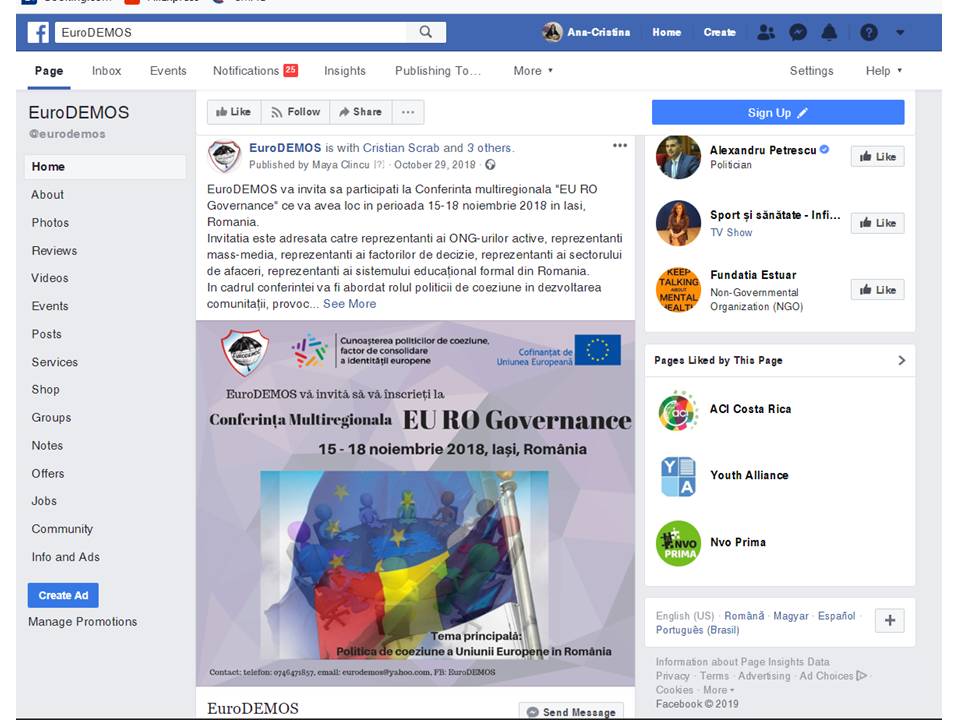Click the EuroDEMOS search field
This screenshot has height=720, width=960.
pos(231,32)
